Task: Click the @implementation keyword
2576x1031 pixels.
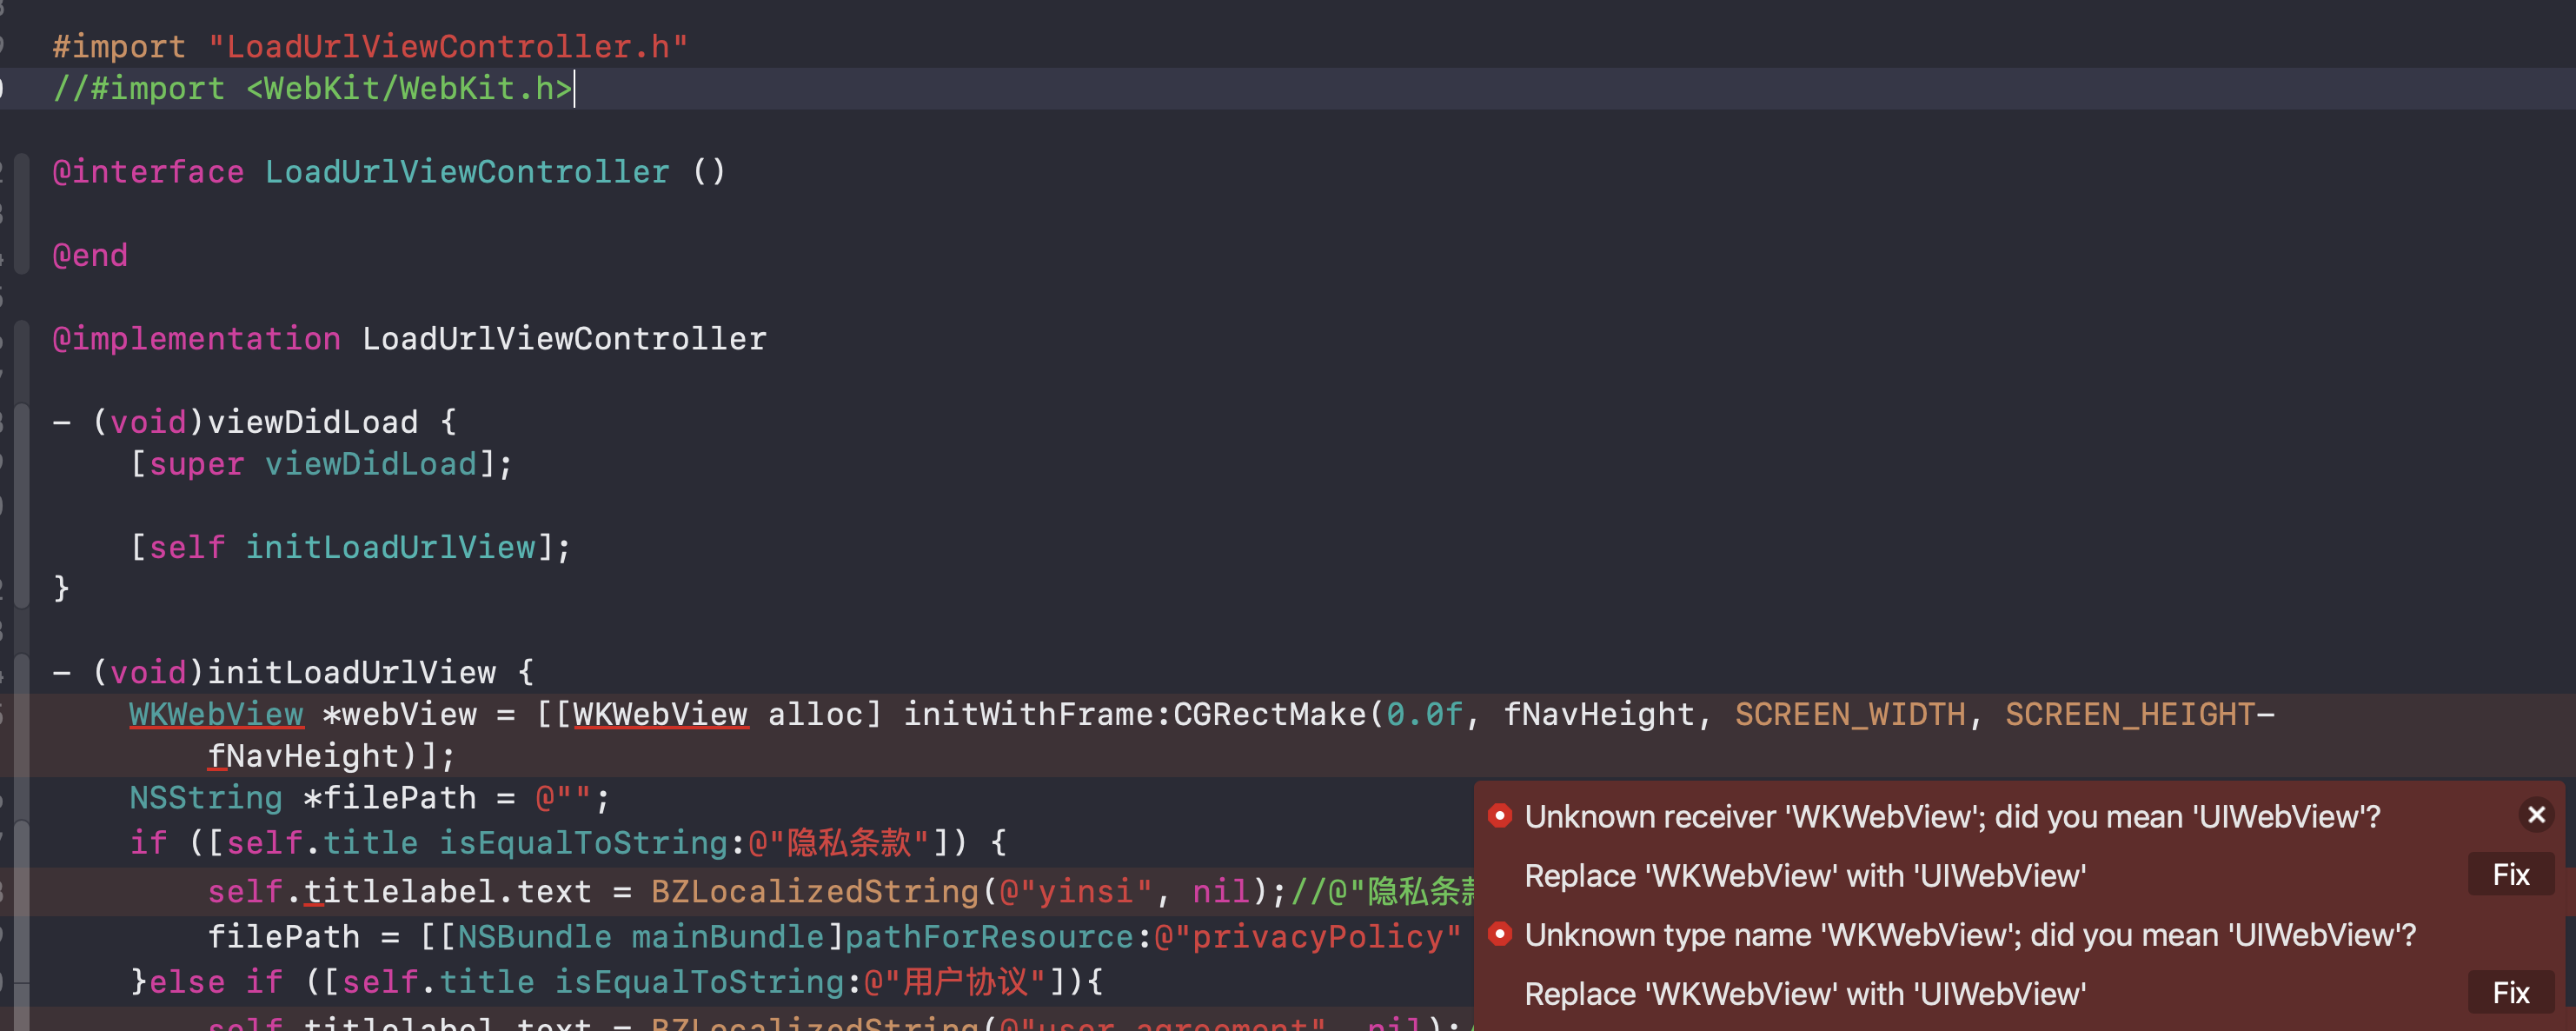Action: tap(197, 339)
